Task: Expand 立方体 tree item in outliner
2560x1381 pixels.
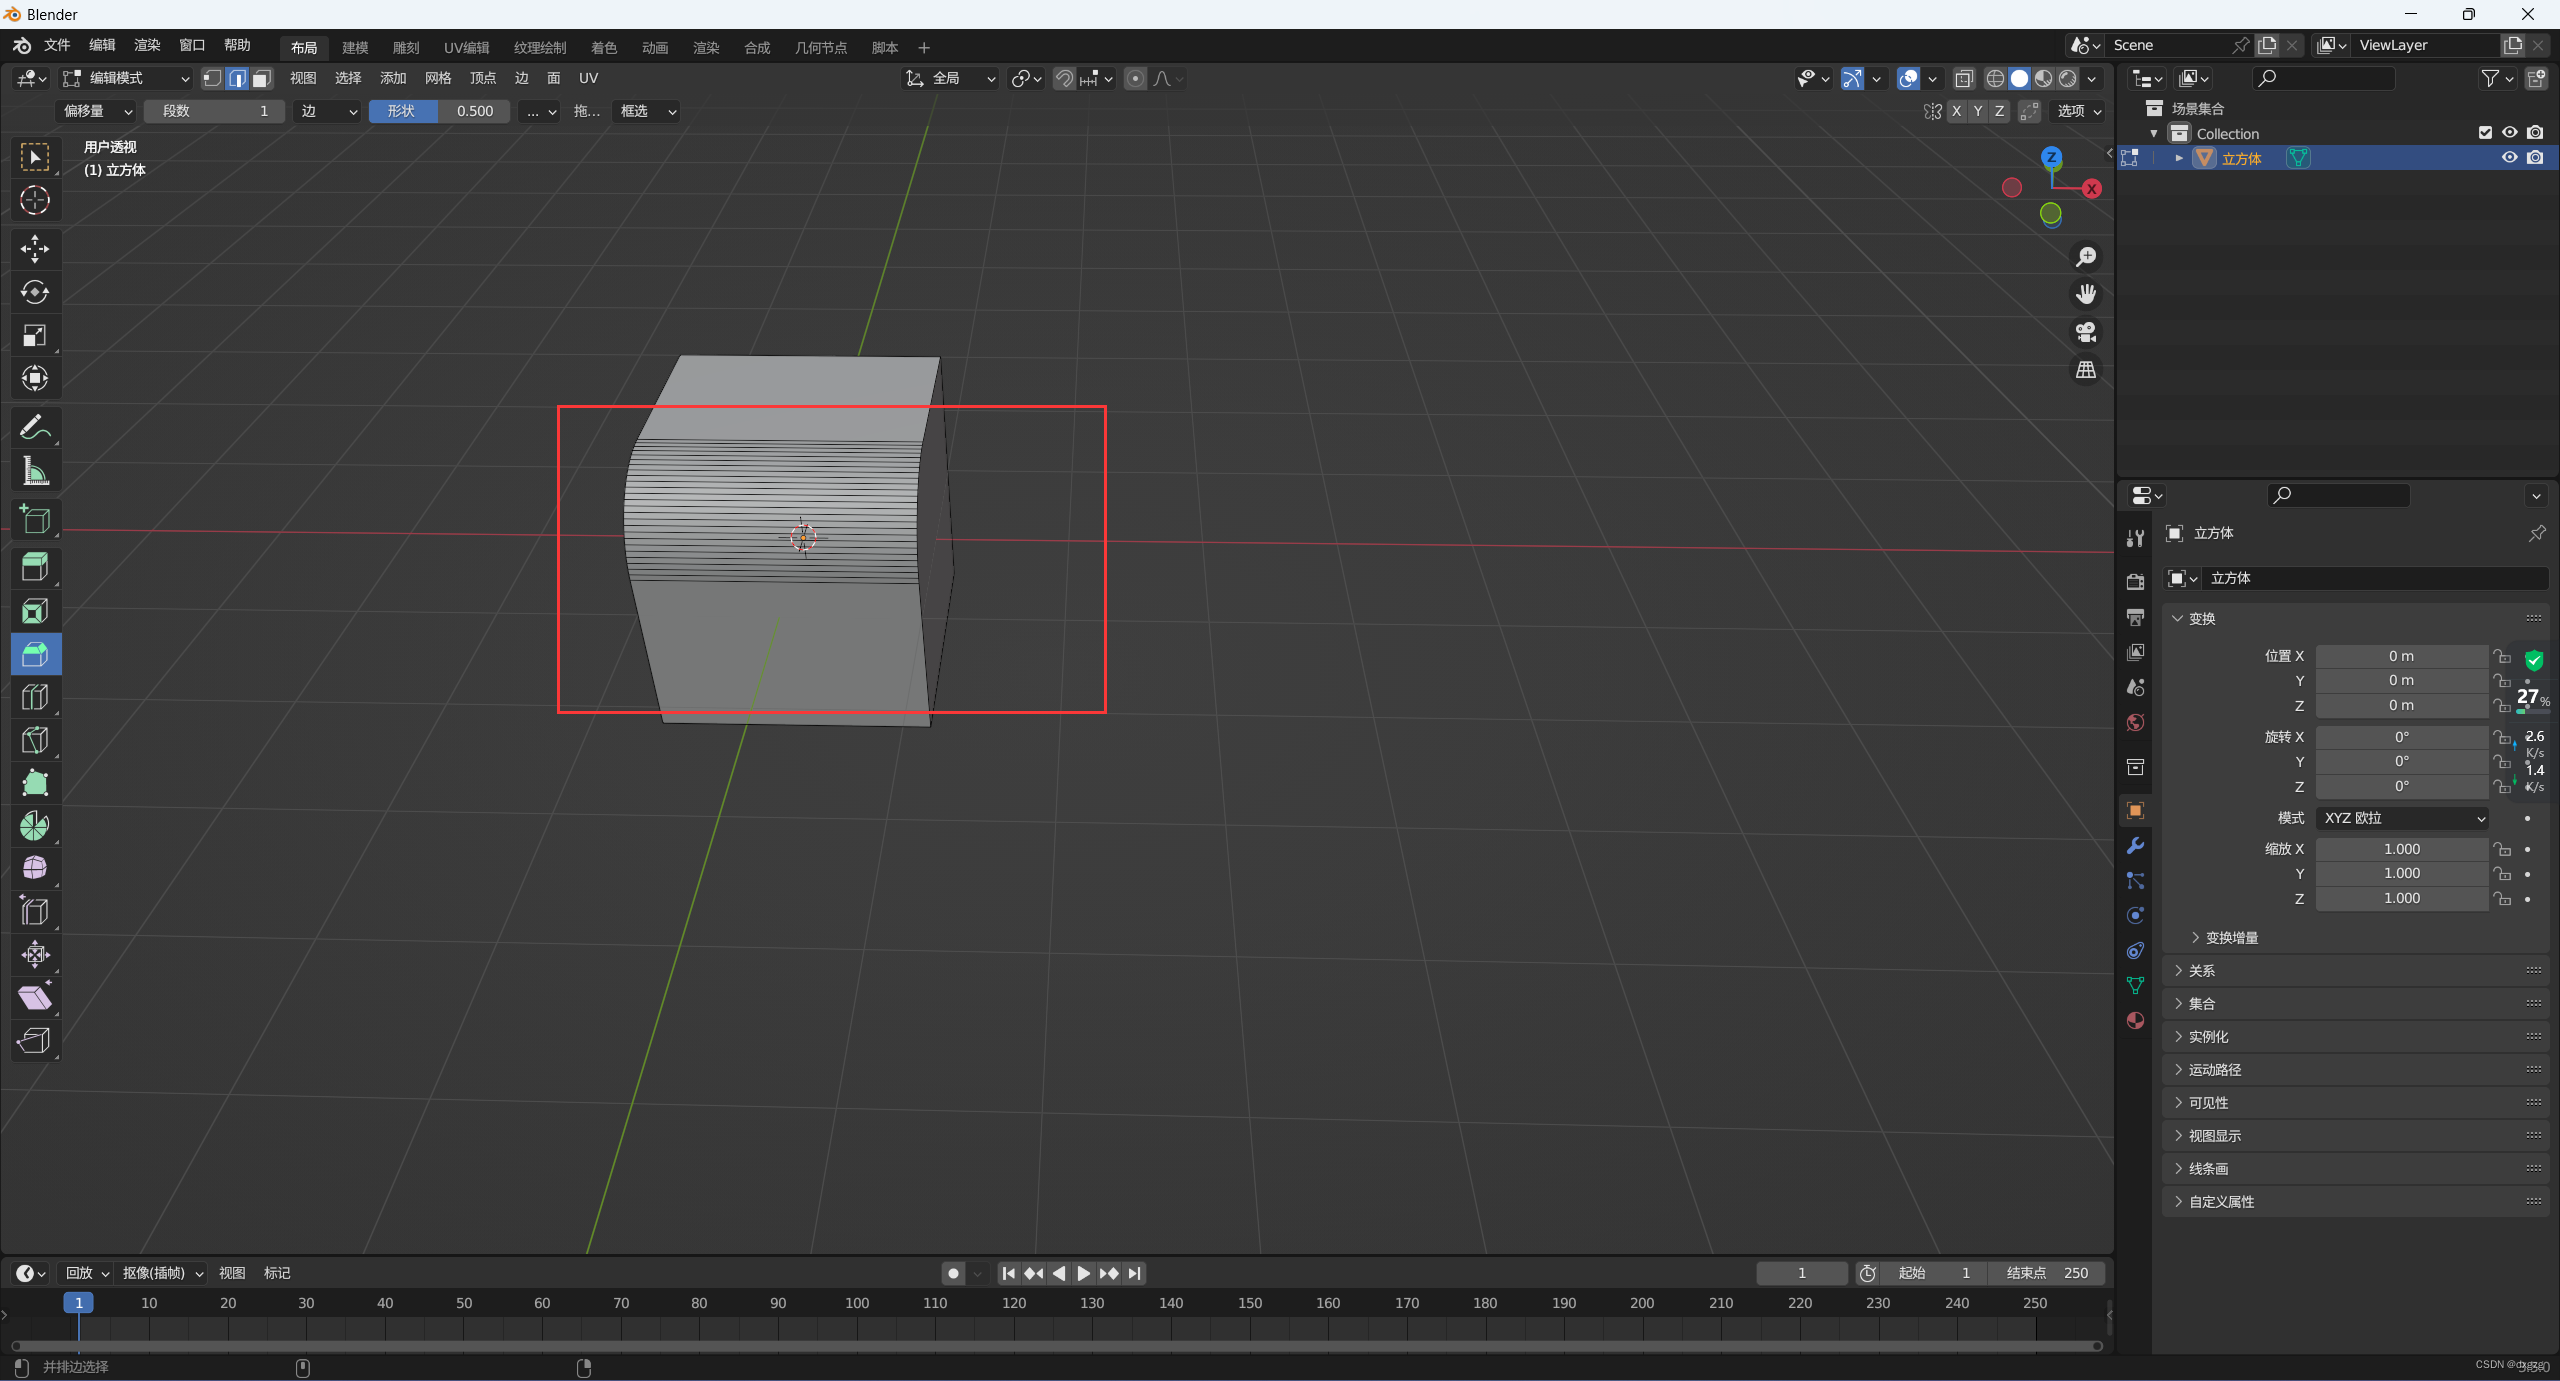Action: pos(2179,158)
